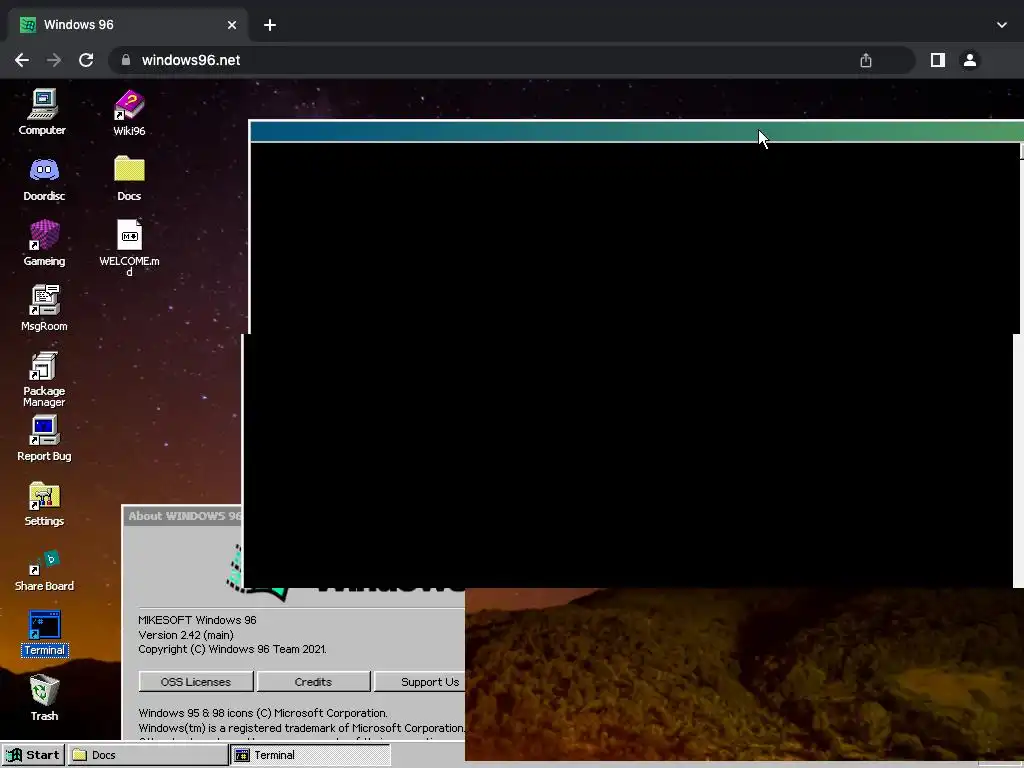Click "Copyright (C) Windows 96 Team 2021." text
The height and width of the screenshot is (768, 1024).
[x=232, y=649]
